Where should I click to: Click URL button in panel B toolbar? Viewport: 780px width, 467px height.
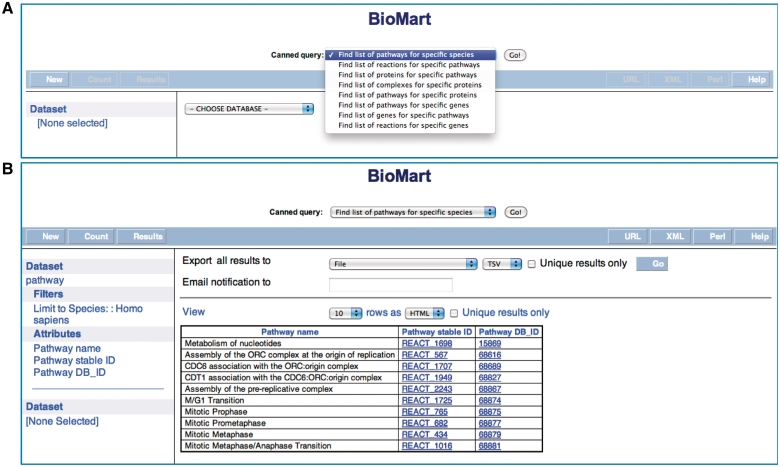tap(629, 237)
